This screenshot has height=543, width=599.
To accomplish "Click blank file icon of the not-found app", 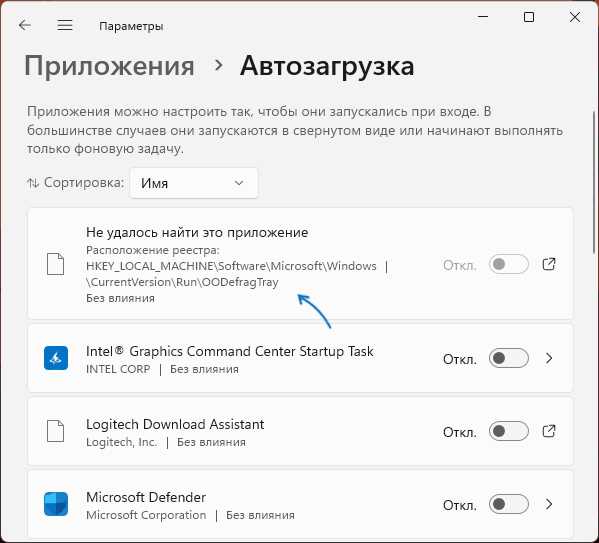I will coord(55,264).
